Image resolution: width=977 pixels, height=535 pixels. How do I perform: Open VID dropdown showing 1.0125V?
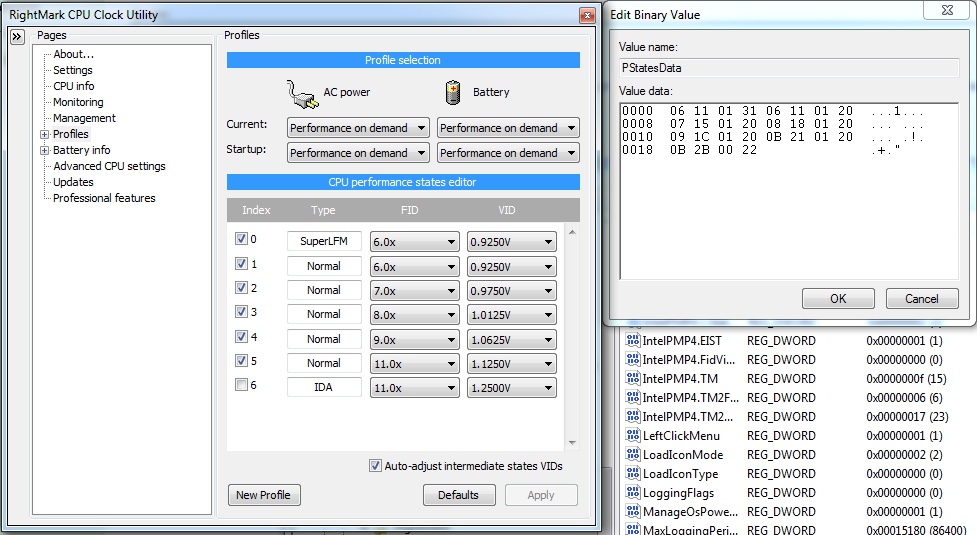[512, 315]
